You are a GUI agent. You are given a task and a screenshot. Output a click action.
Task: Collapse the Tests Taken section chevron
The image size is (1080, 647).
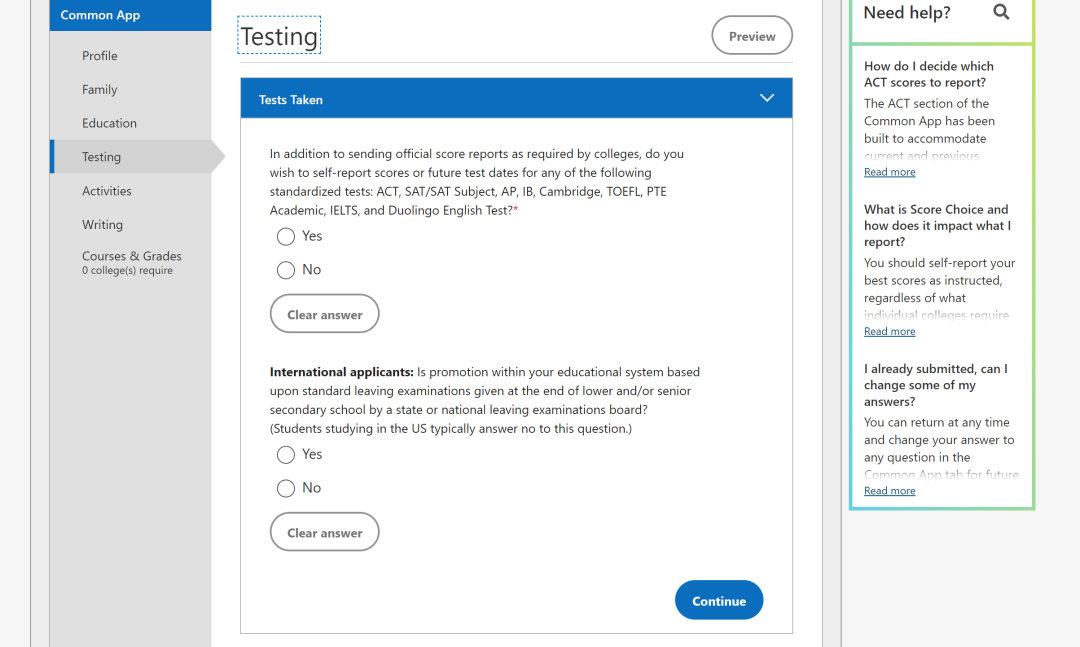point(767,98)
